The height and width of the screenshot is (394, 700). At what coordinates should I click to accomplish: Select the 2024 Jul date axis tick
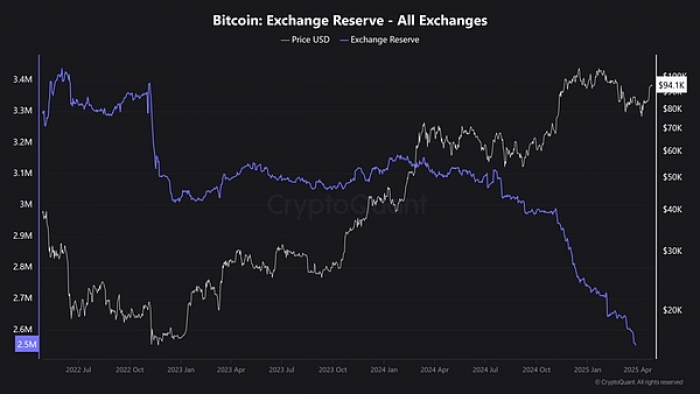click(x=485, y=370)
